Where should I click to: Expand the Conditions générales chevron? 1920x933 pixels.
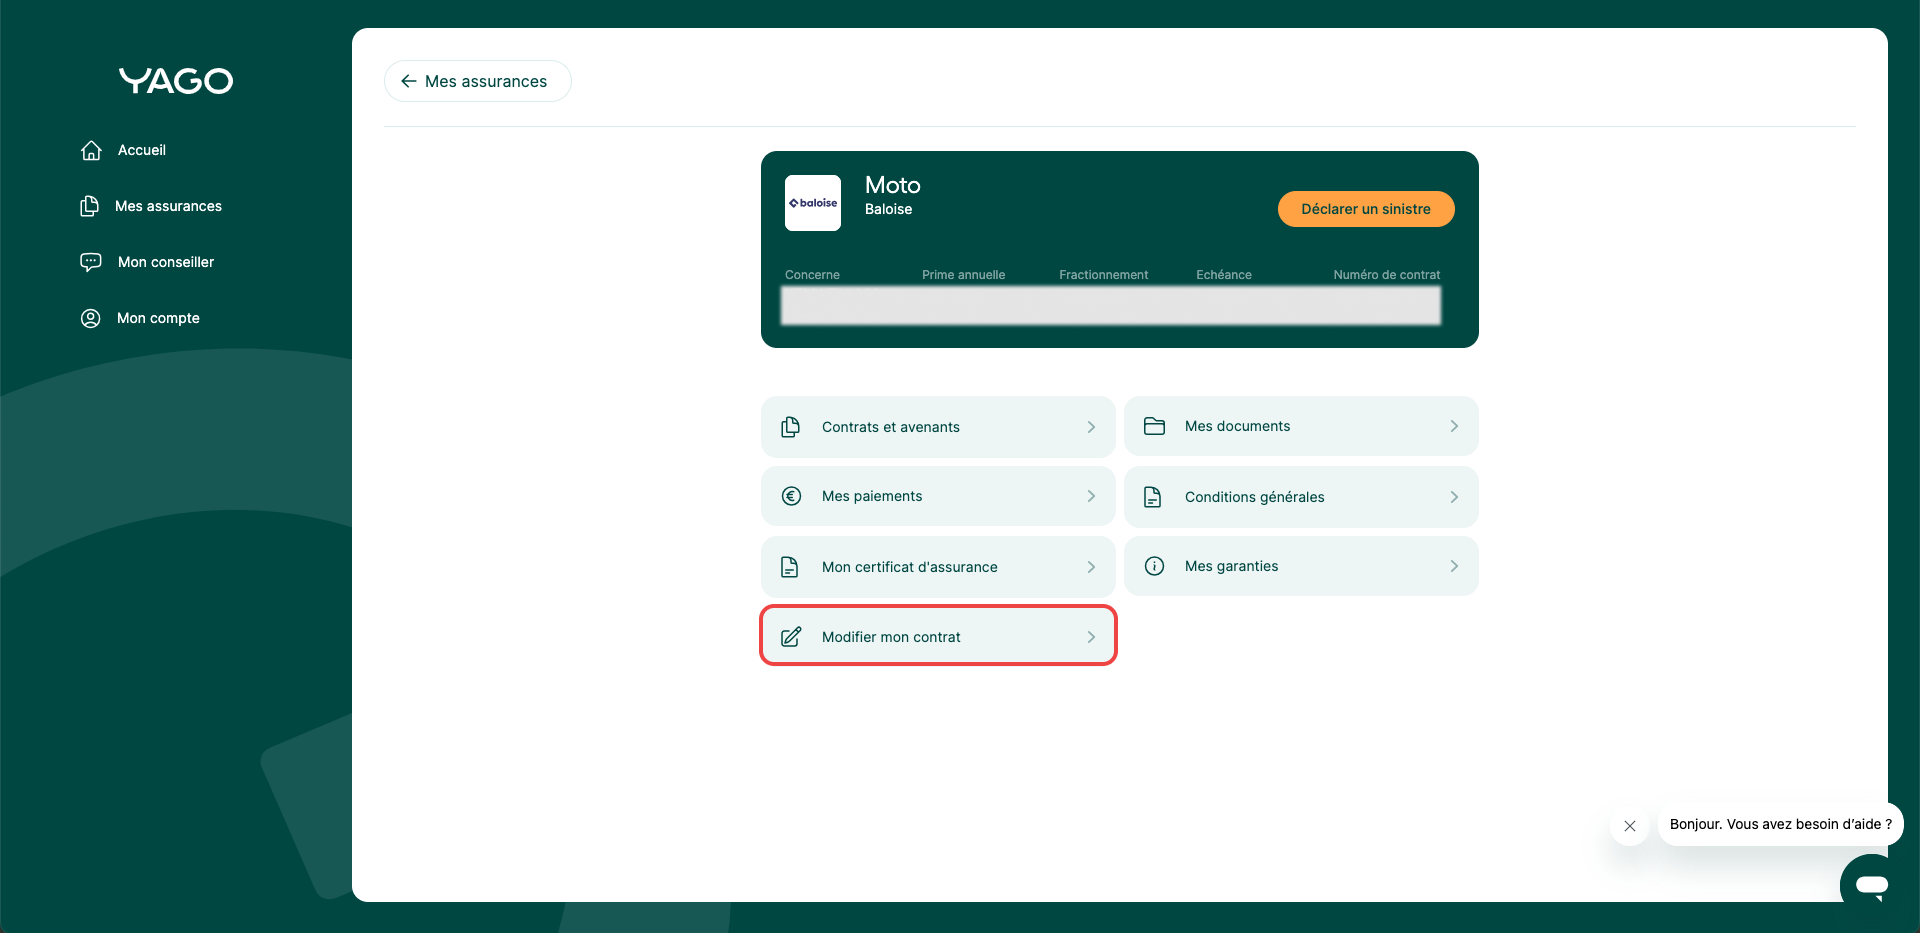point(1454,497)
